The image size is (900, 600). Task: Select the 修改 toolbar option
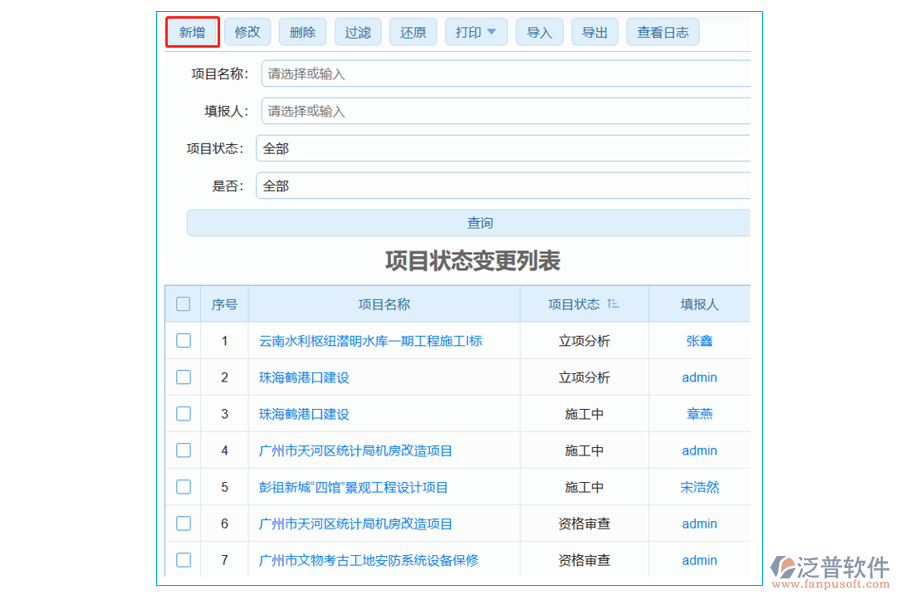[x=246, y=31]
